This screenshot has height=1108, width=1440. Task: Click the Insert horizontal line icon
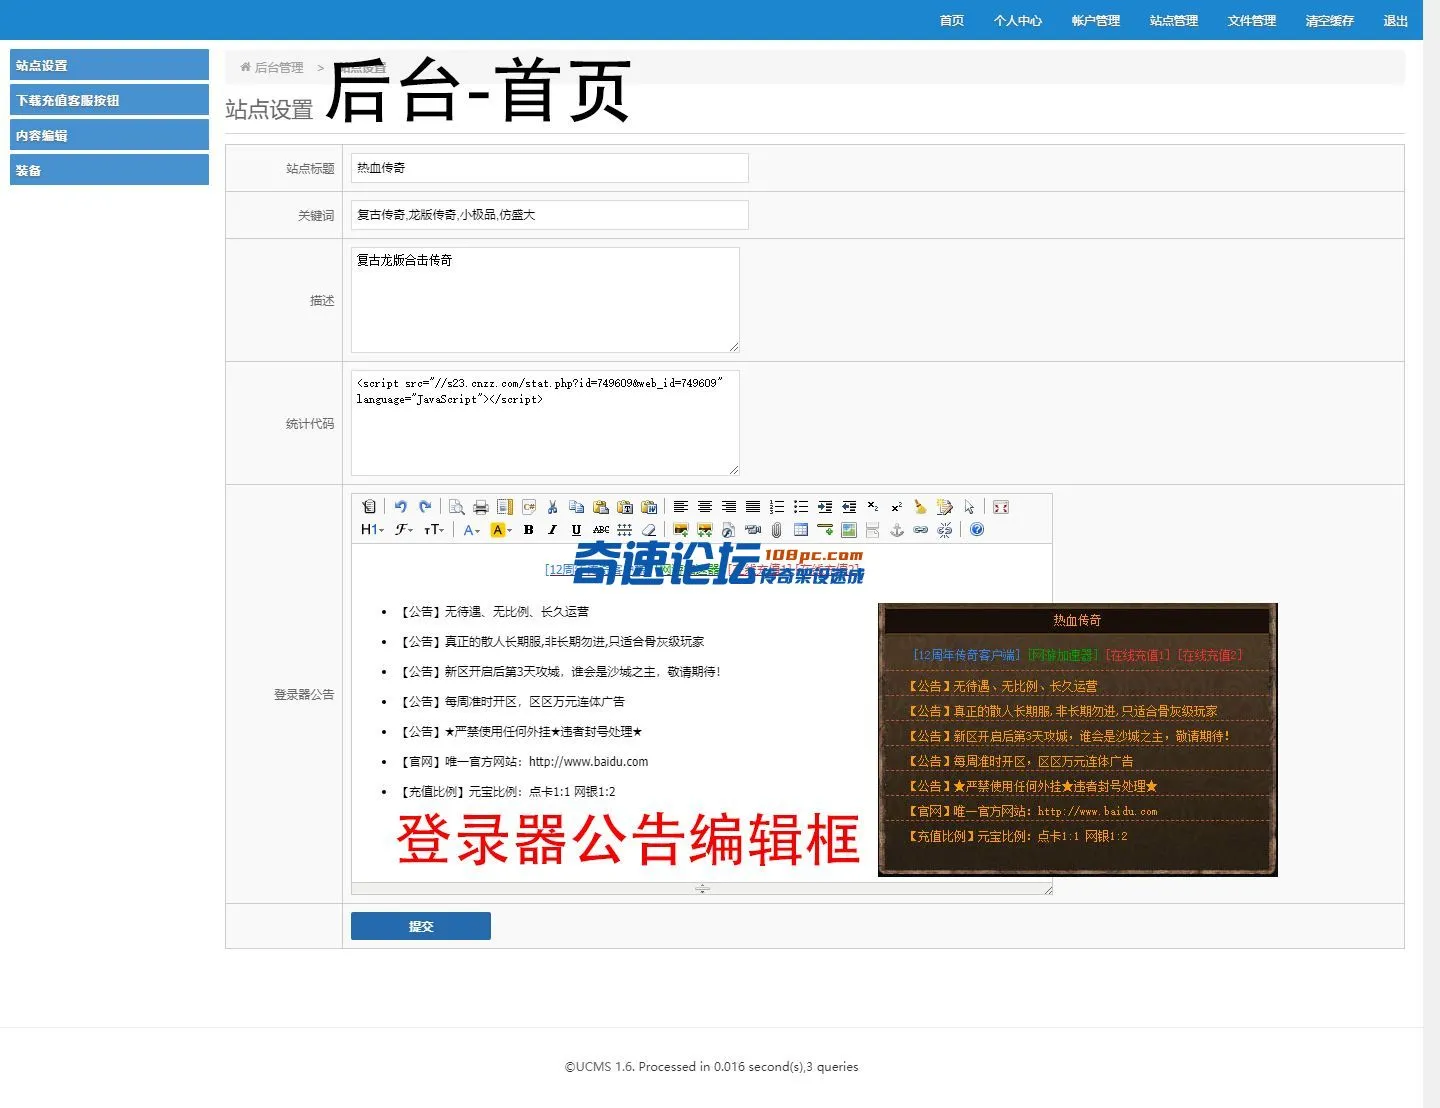click(825, 530)
